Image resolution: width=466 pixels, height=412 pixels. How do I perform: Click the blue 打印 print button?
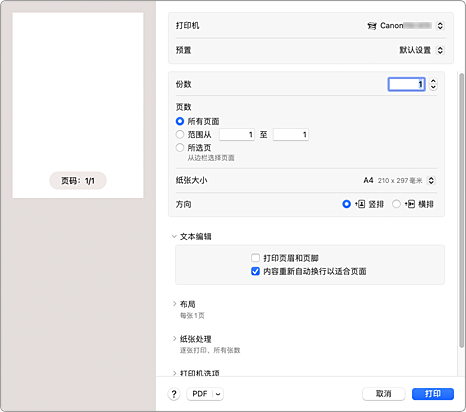tap(433, 394)
